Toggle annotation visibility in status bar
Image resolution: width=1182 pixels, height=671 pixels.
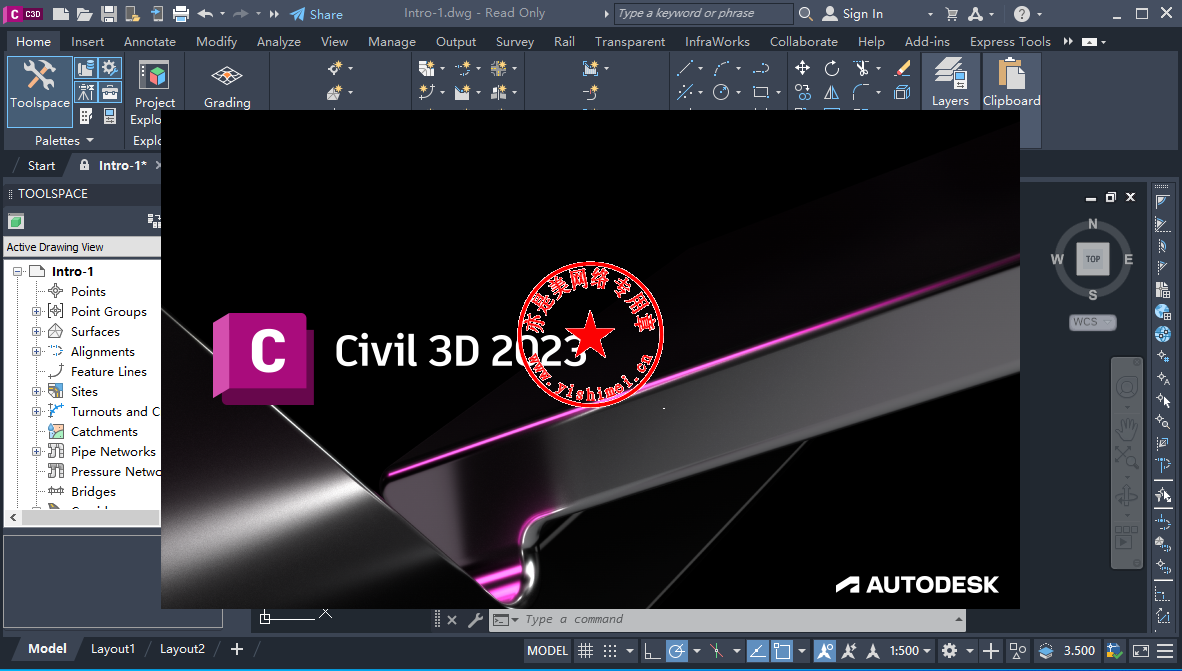[824, 650]
